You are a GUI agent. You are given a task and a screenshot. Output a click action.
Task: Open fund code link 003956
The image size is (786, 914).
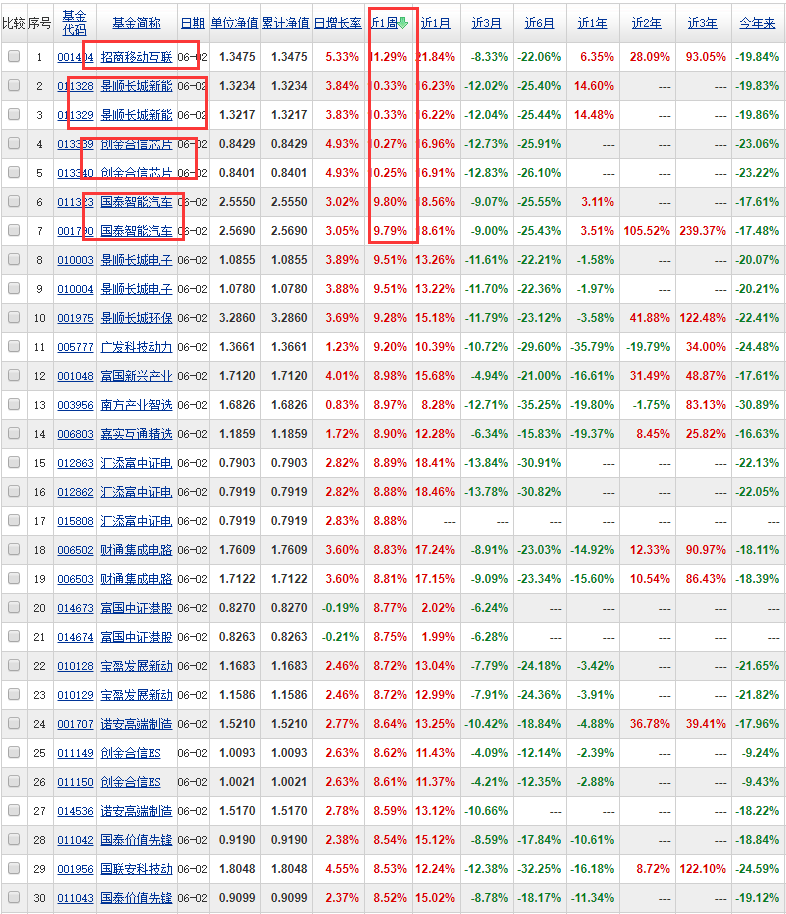pos(75,405)
